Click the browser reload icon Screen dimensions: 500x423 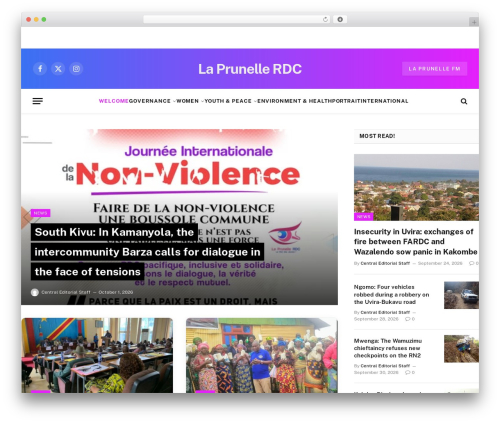325,19
